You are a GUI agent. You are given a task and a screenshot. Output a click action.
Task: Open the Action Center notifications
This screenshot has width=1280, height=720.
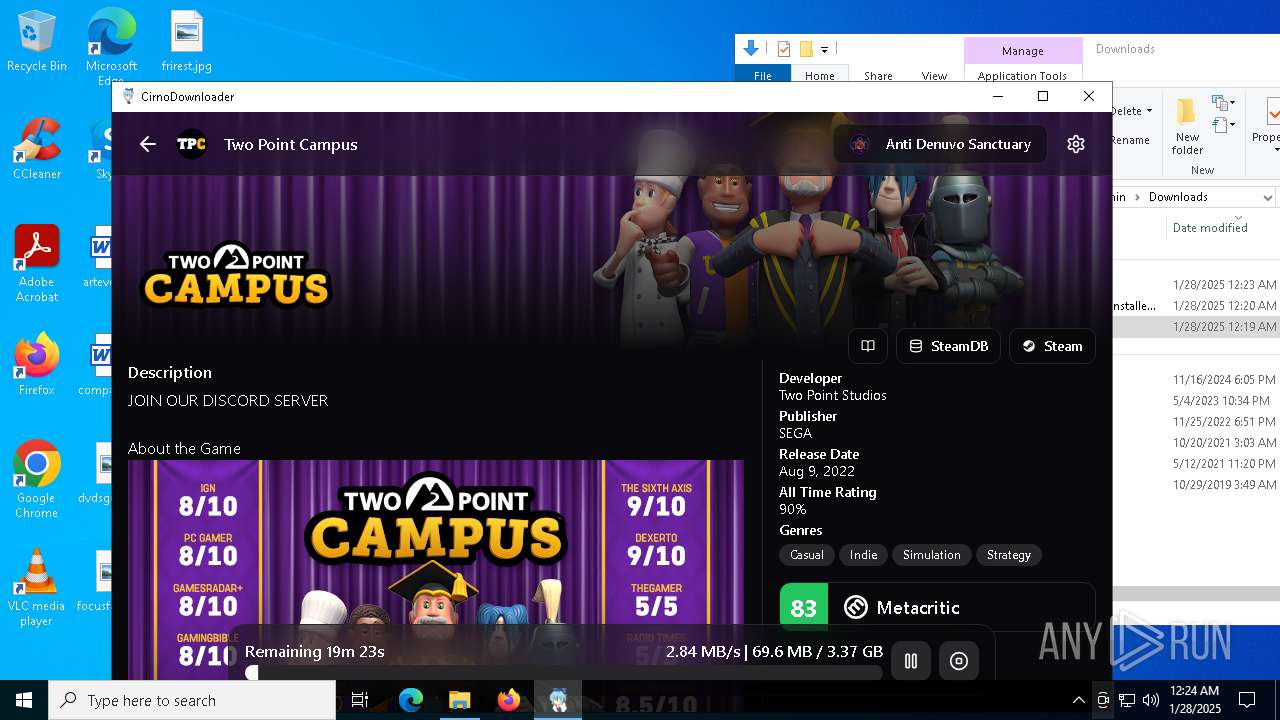pos(1247,700)
